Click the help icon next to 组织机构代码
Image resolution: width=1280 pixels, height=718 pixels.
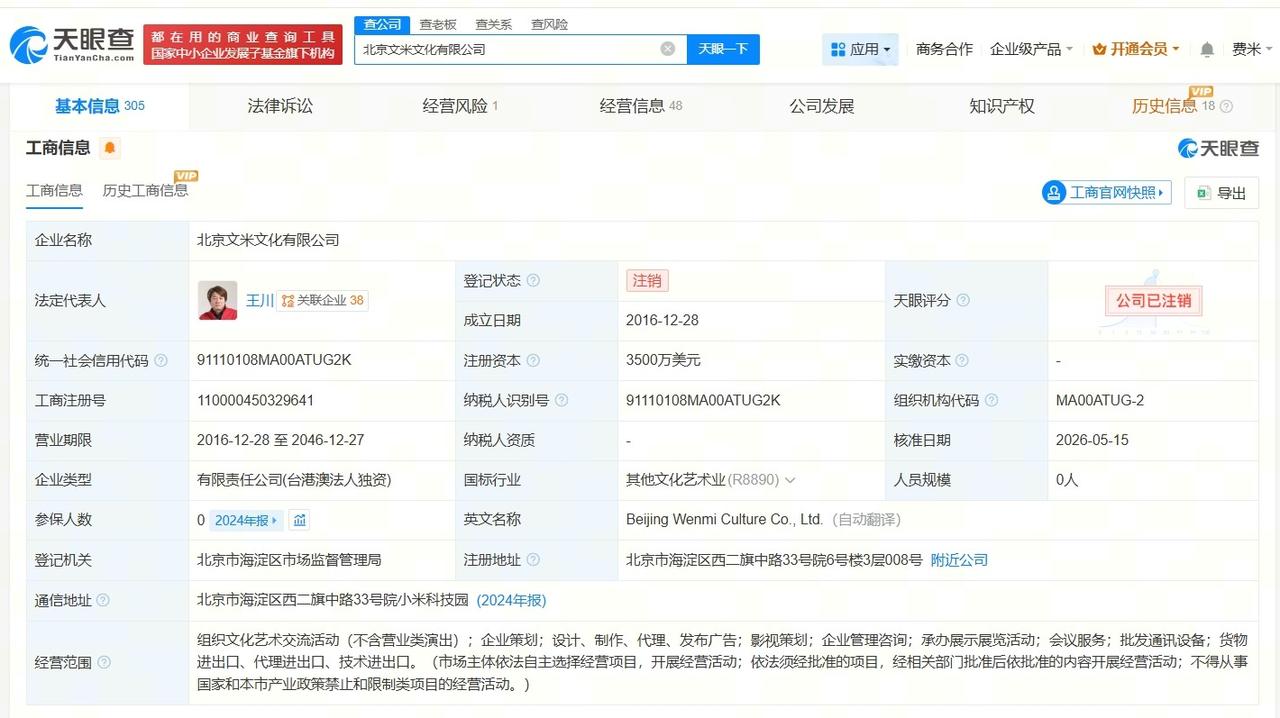pos(991,400)
